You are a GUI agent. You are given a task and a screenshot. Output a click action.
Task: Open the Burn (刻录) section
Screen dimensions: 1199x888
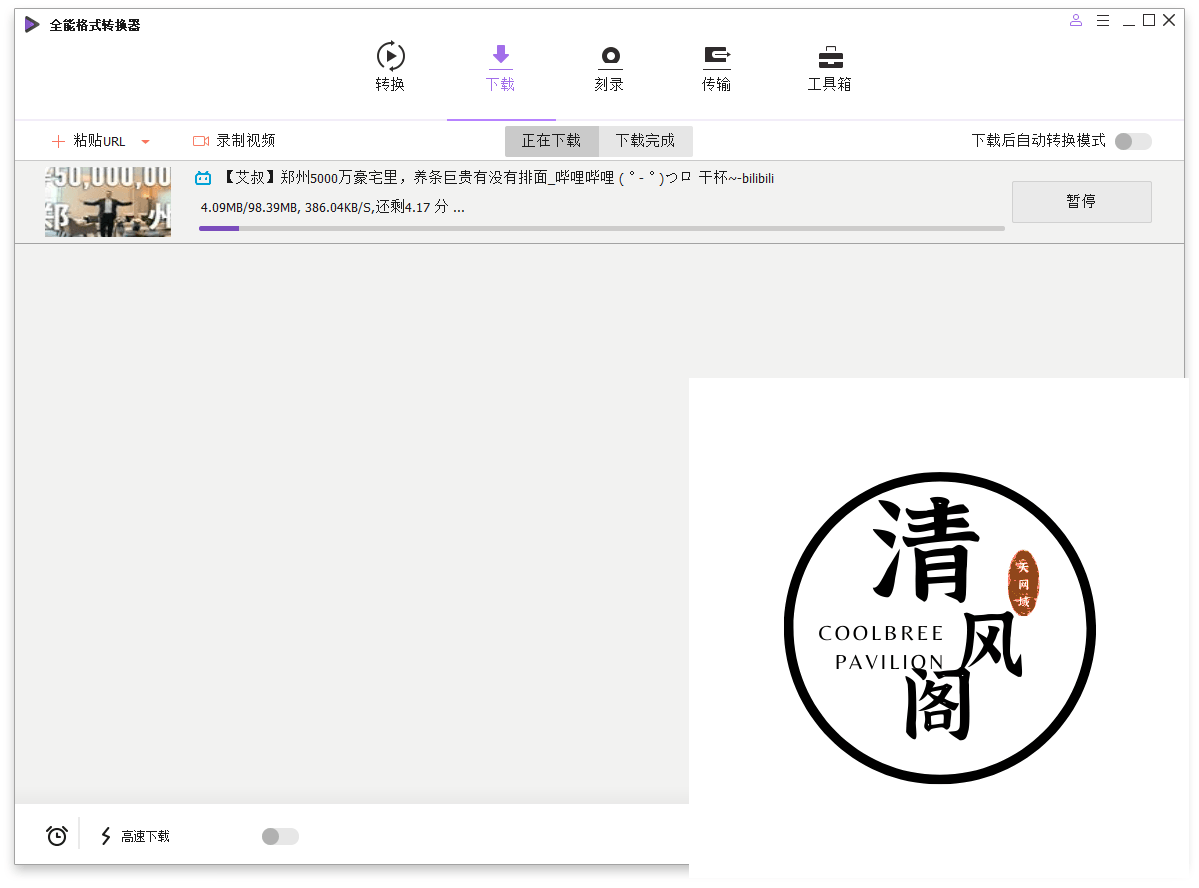pos(609,68)
